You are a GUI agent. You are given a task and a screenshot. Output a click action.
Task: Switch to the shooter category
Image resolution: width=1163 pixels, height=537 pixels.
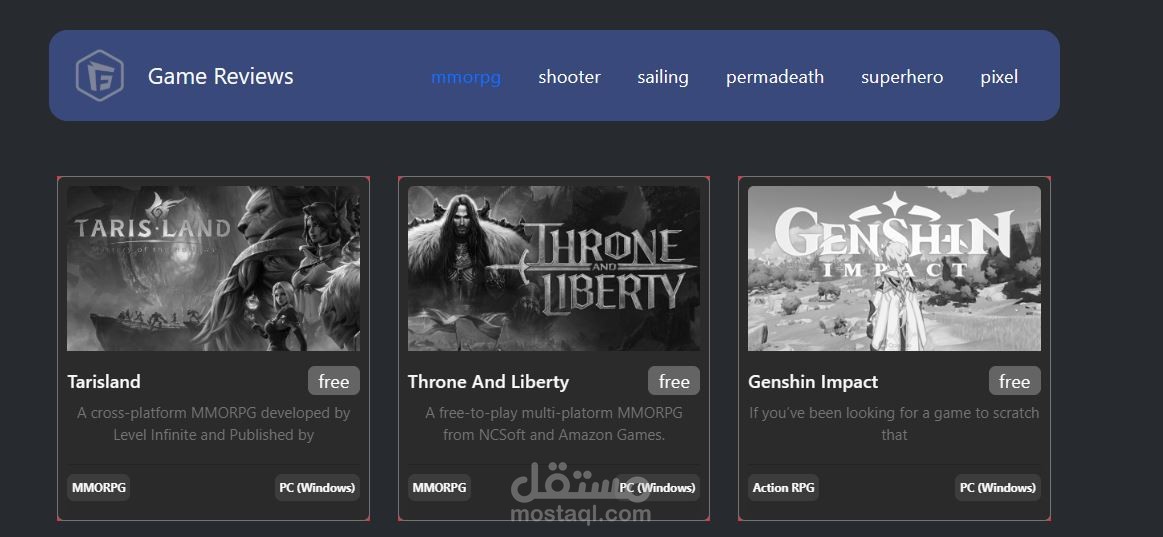click(570, 77)
